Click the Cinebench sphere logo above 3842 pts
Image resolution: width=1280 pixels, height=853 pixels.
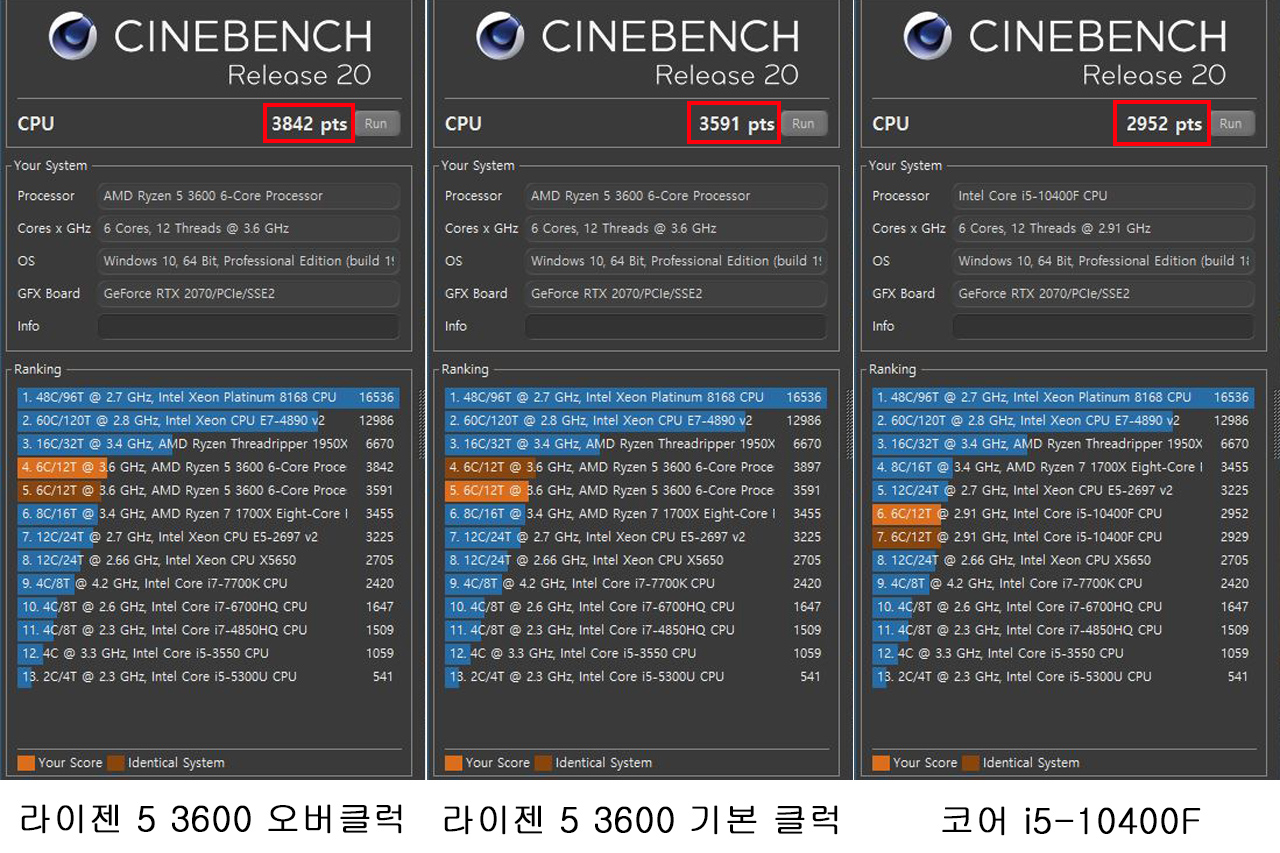click(73, 37)
